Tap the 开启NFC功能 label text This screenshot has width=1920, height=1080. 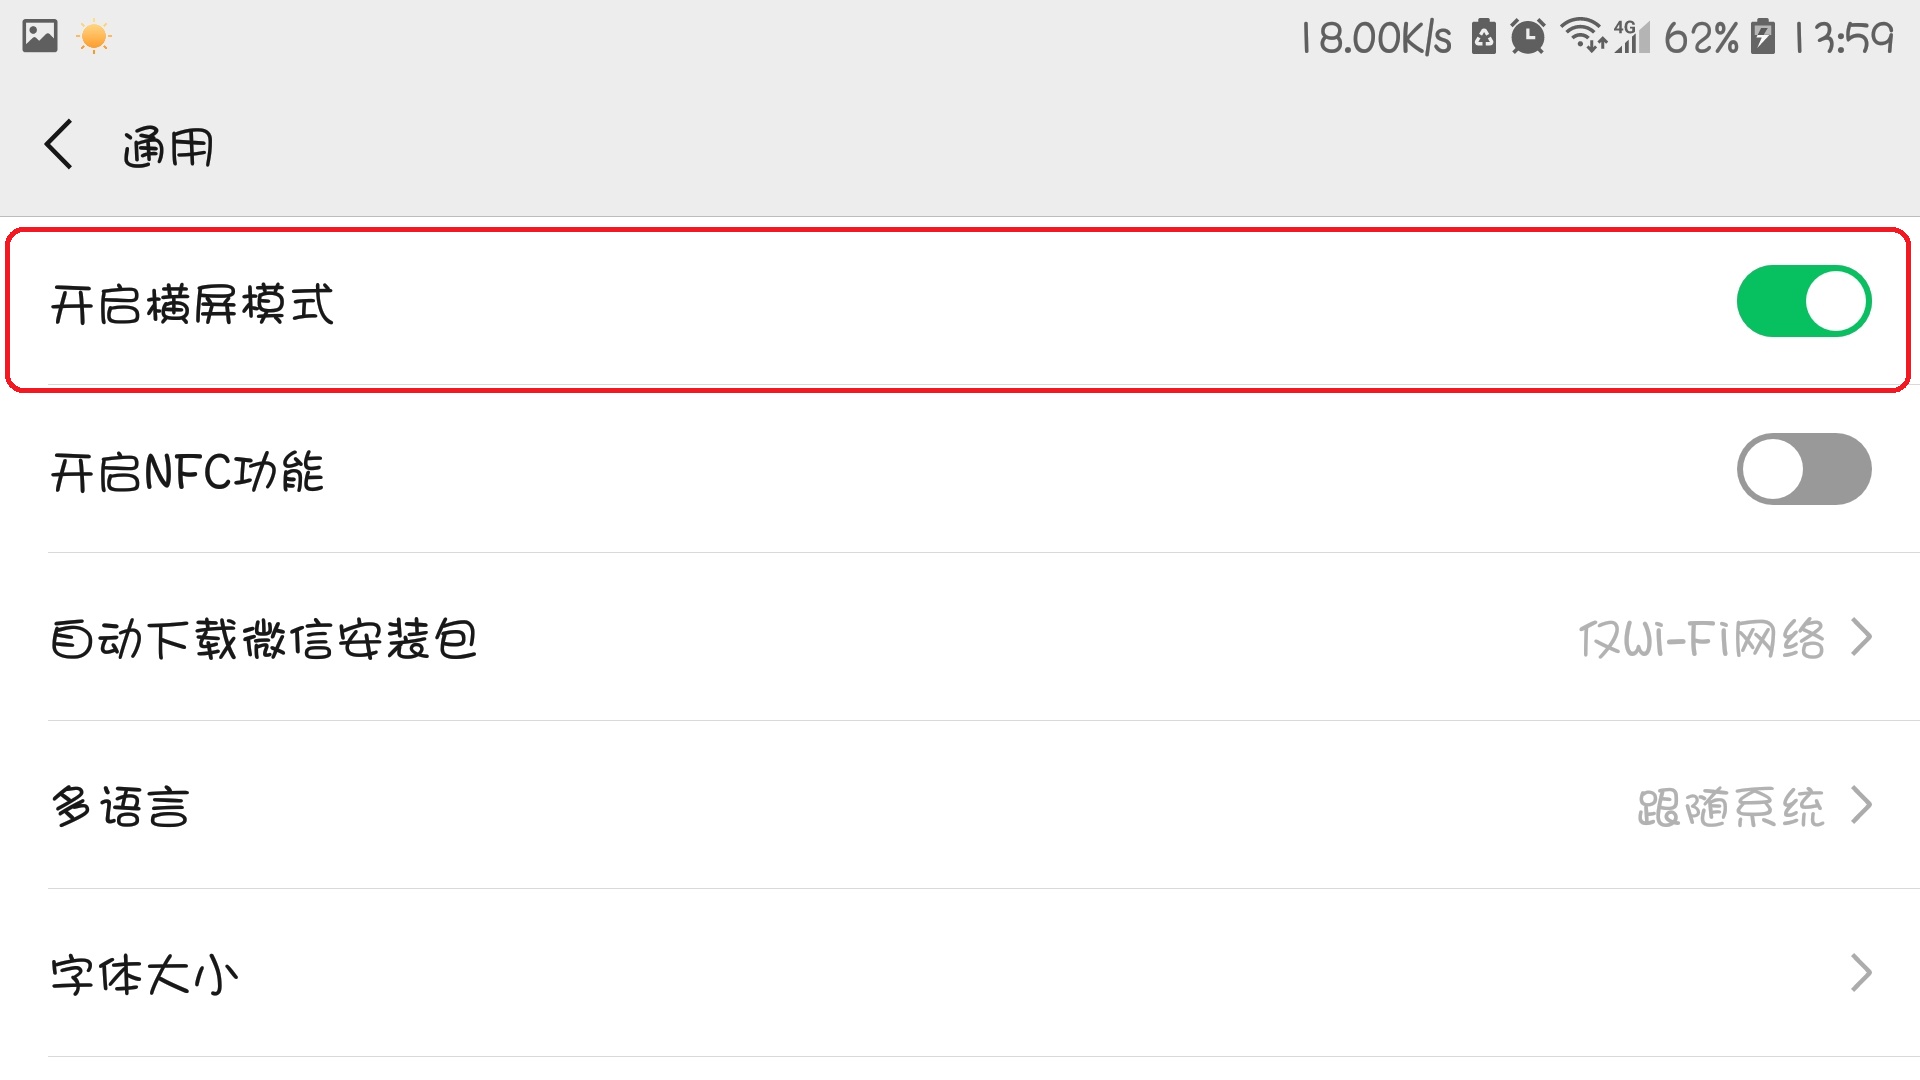coord(188,471)
